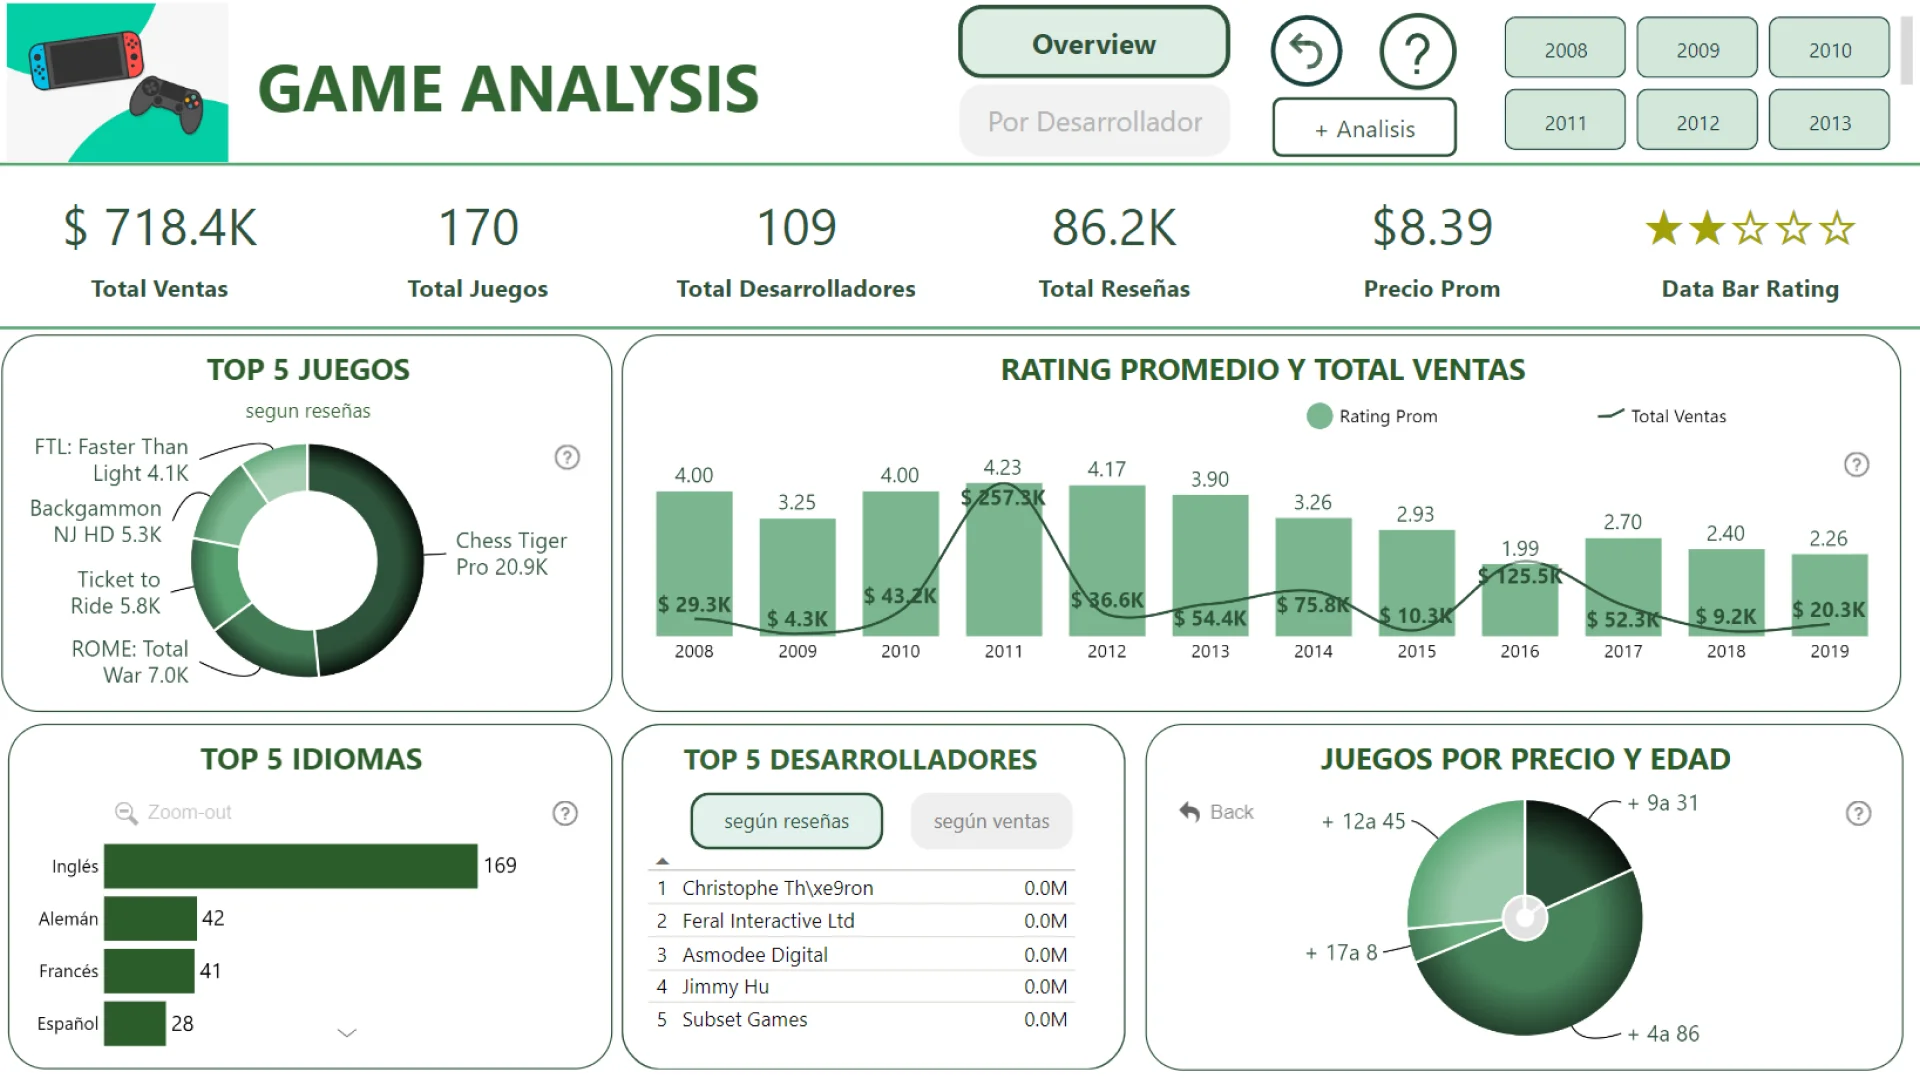This screenshot has width=1920, height=1080.
Task: Click the Data Bar Rating stars
Action: tap(1750, 228)
